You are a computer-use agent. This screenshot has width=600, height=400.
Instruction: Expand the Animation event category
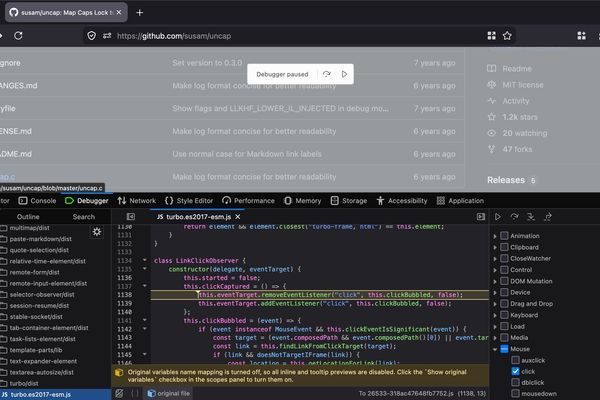tap(495, 236)
